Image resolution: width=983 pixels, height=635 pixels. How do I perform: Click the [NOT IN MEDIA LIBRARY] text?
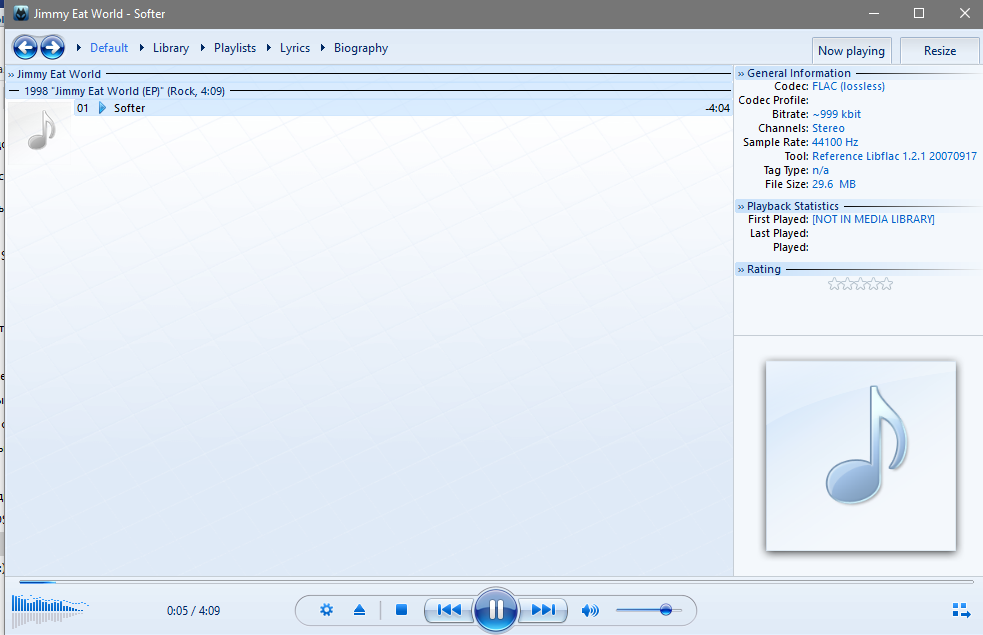pyautogui.click(x=873, y=219)
